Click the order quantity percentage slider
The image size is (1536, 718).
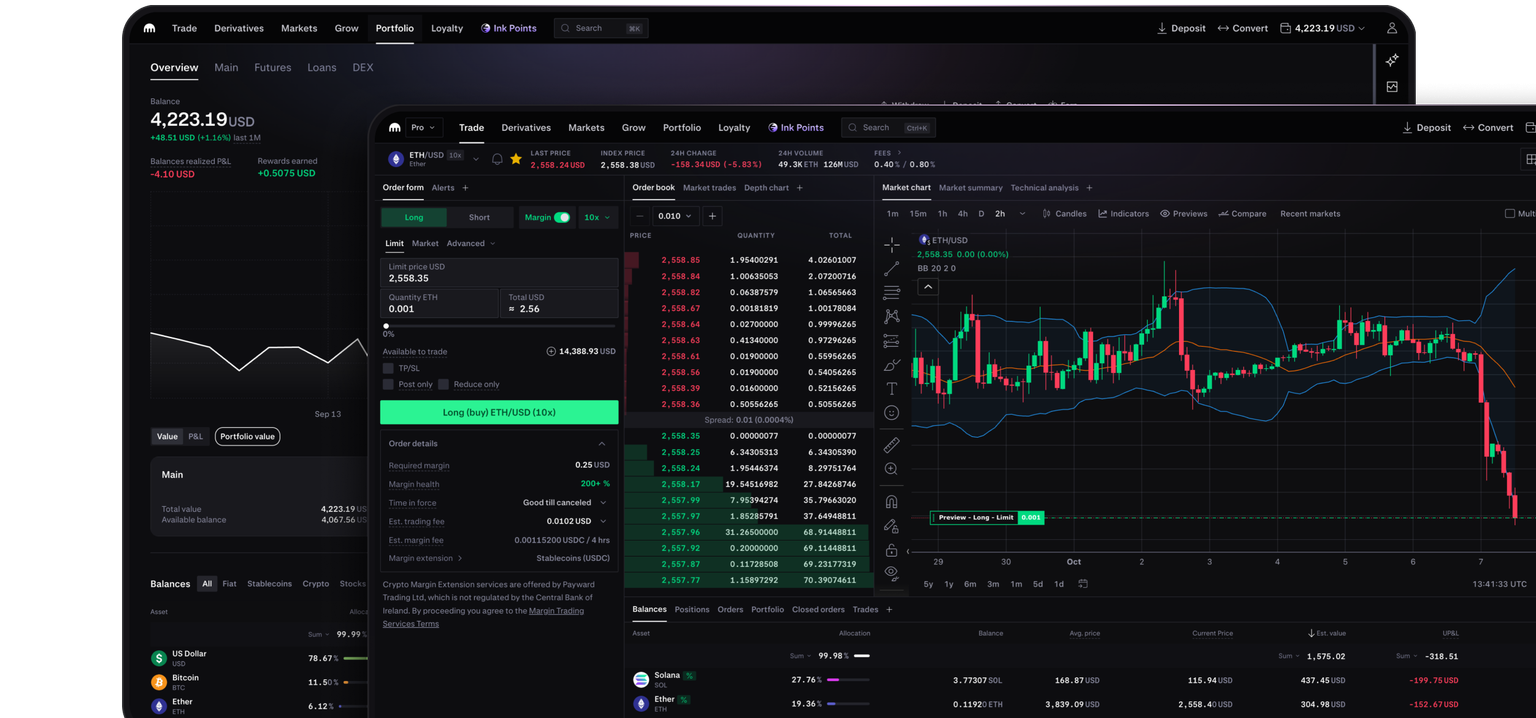(x=499, y=326)
